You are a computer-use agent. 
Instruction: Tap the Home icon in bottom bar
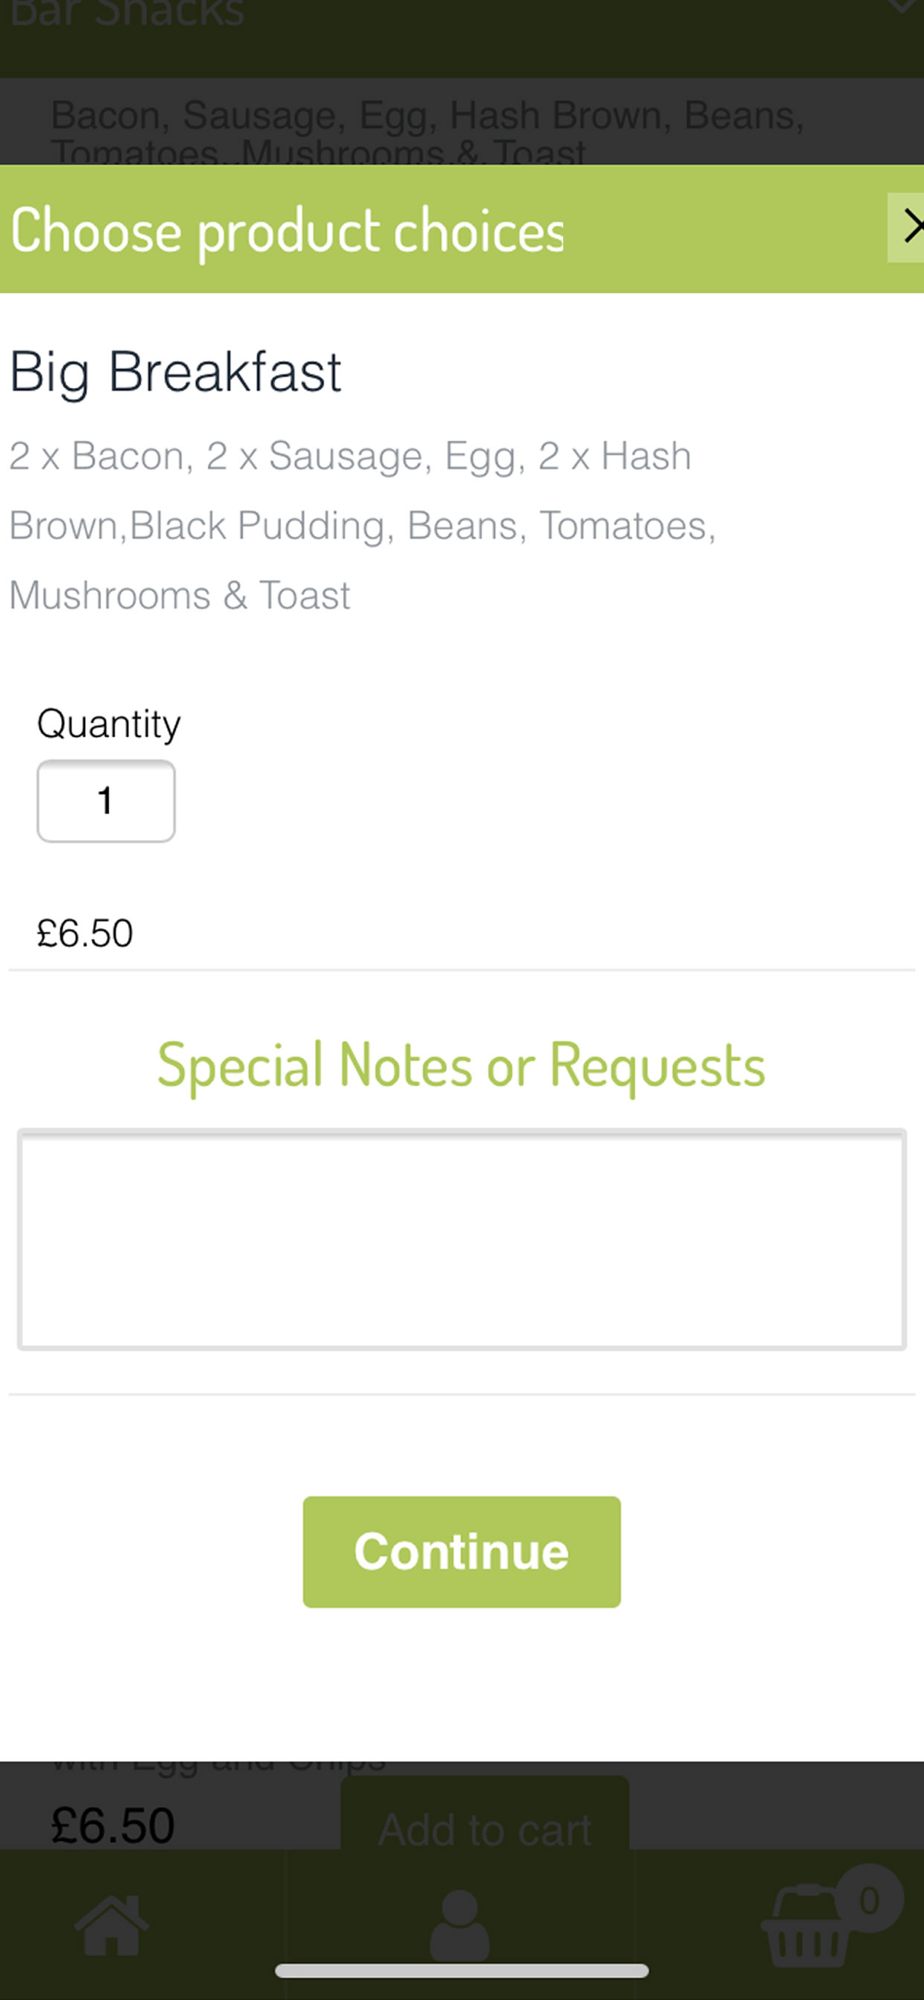(x=111, y=1924)
